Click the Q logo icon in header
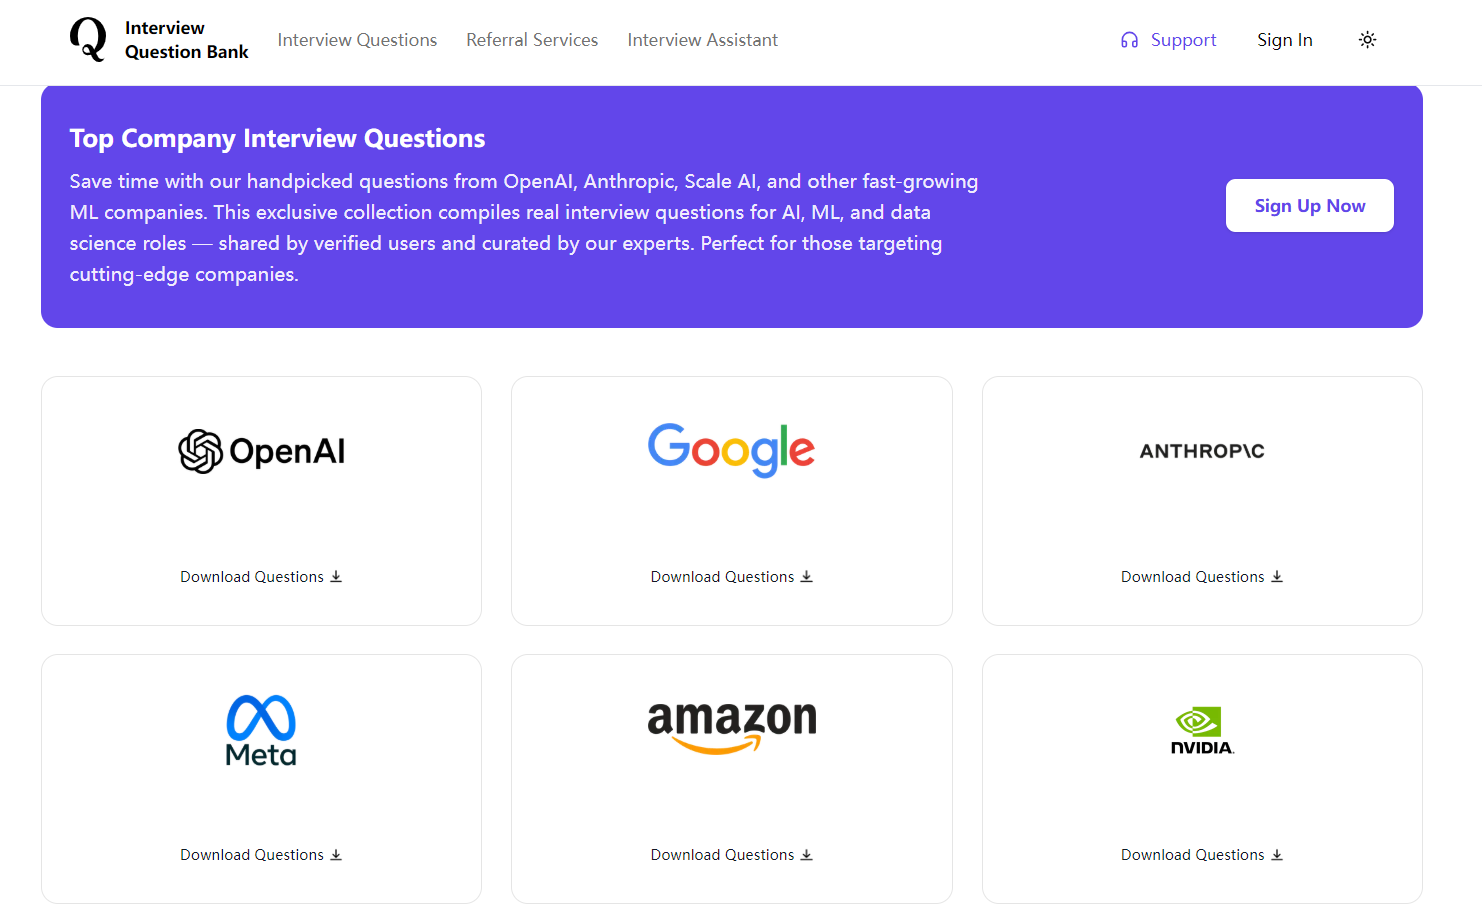Screen dimensions: 1482x914 [x=88, y=40]
